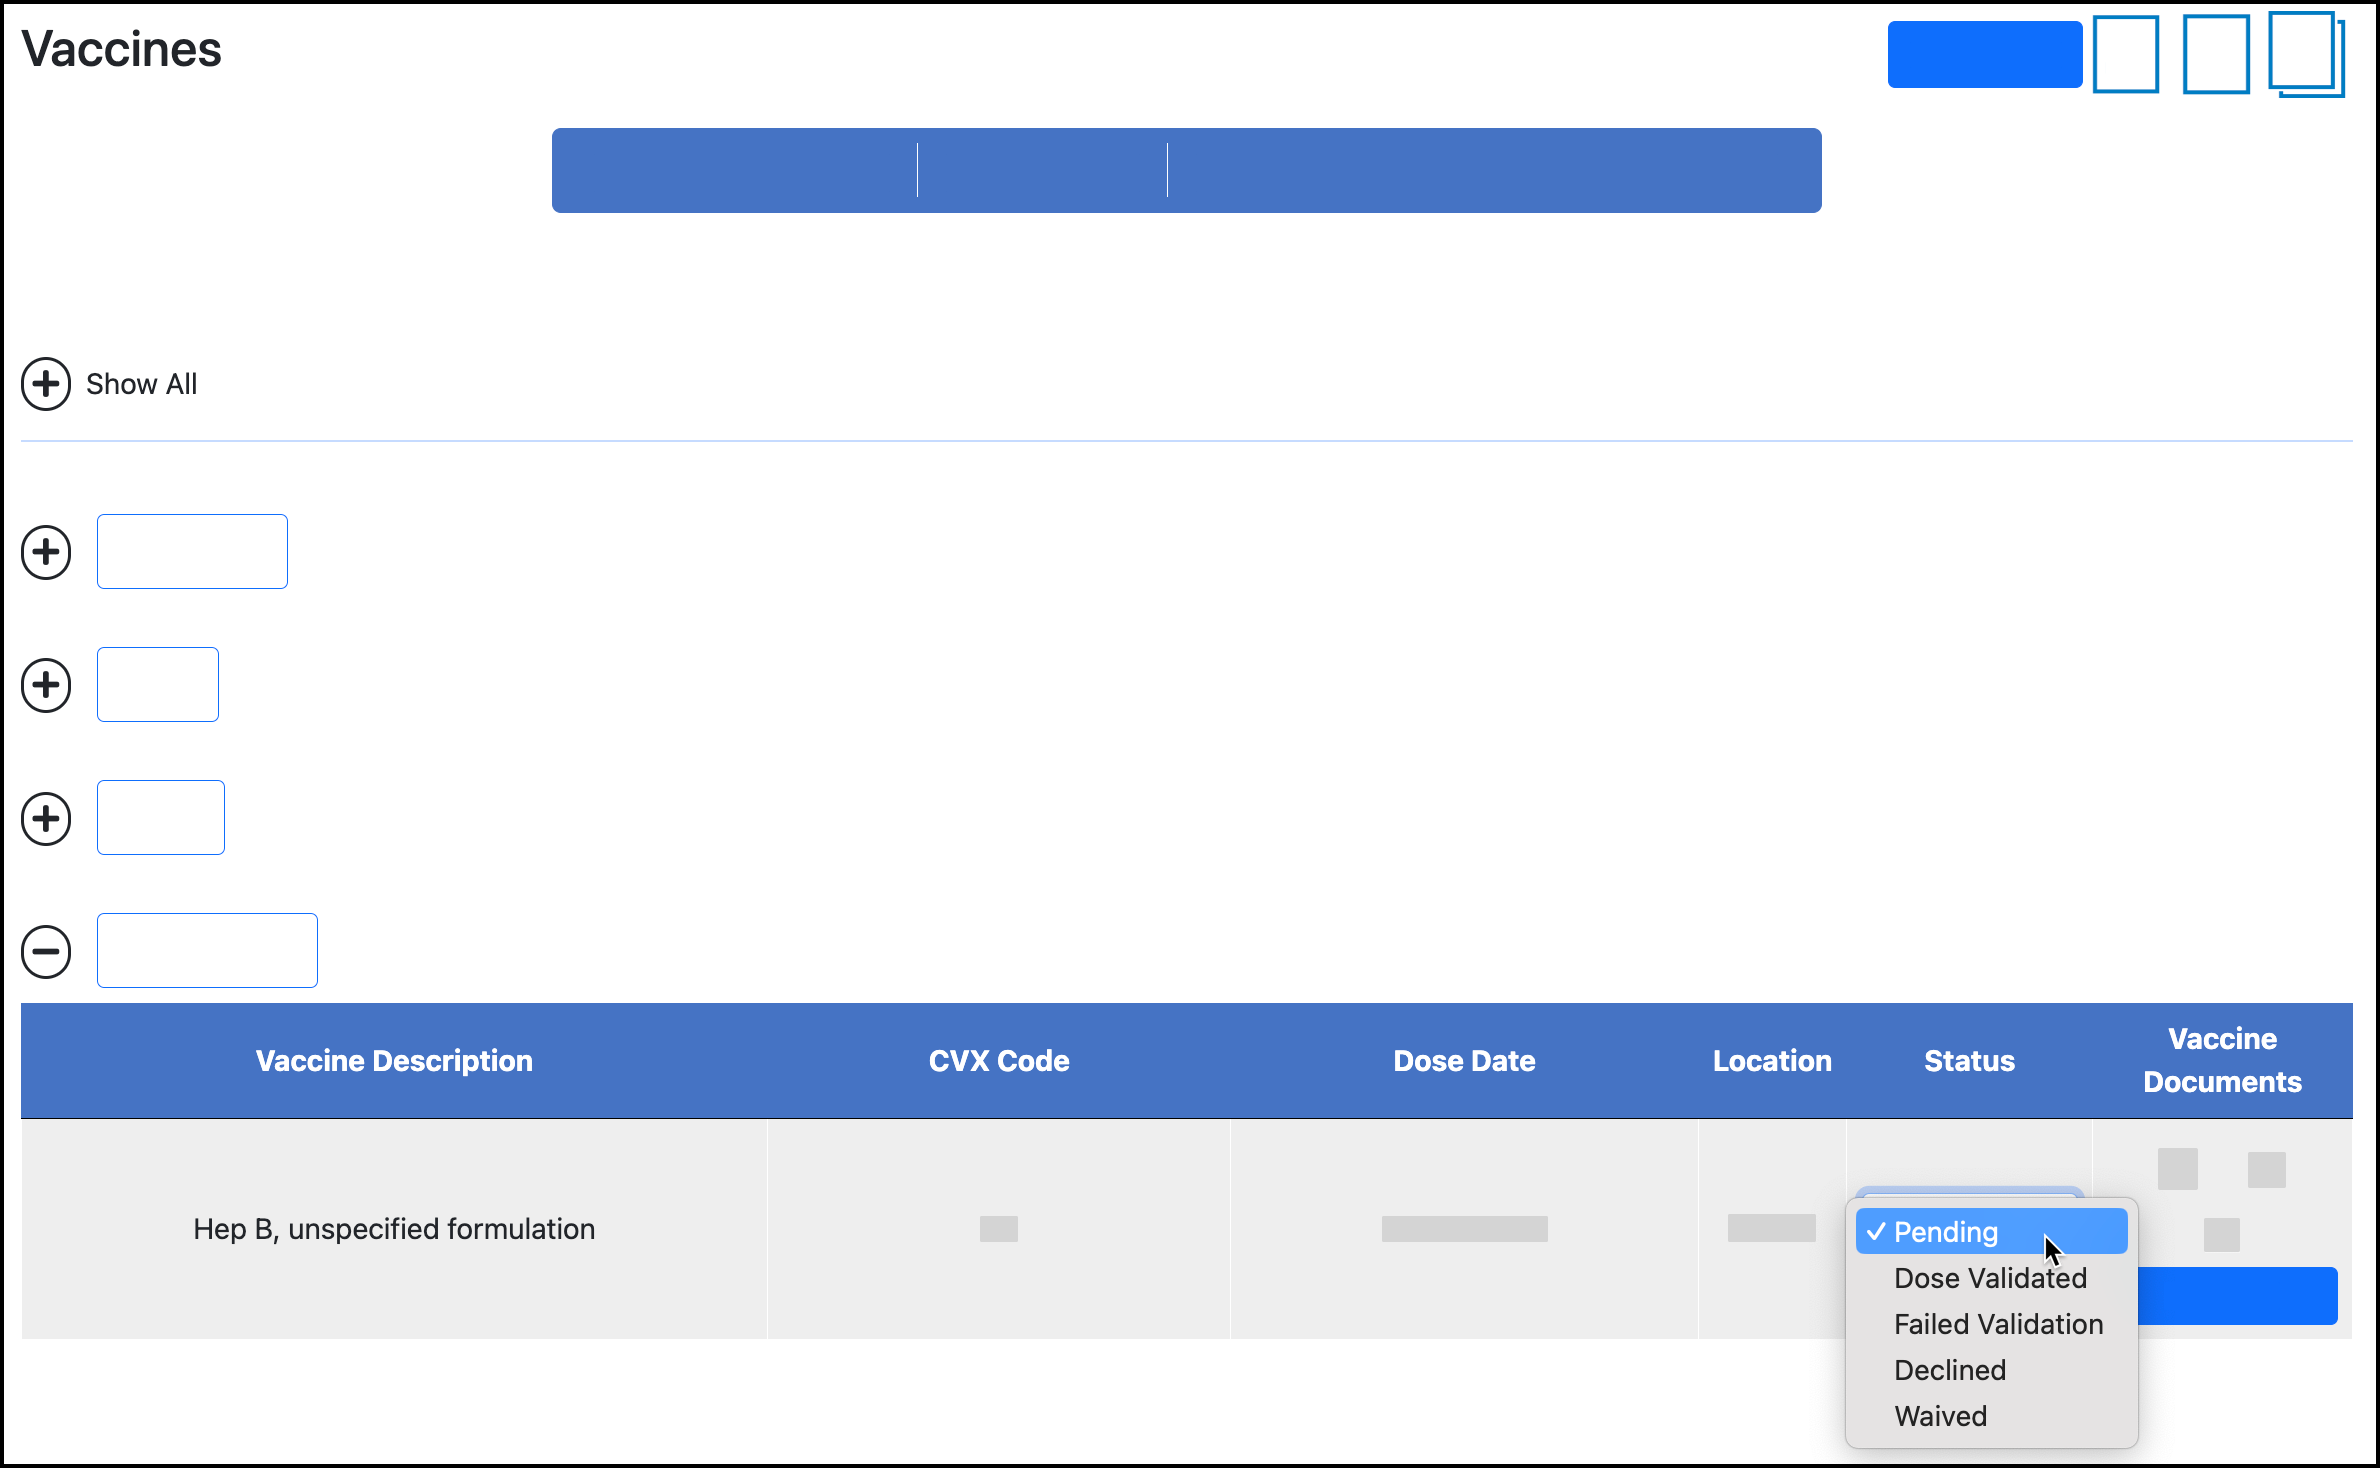Set the Hep B status to Waived

point(1939,1415)
